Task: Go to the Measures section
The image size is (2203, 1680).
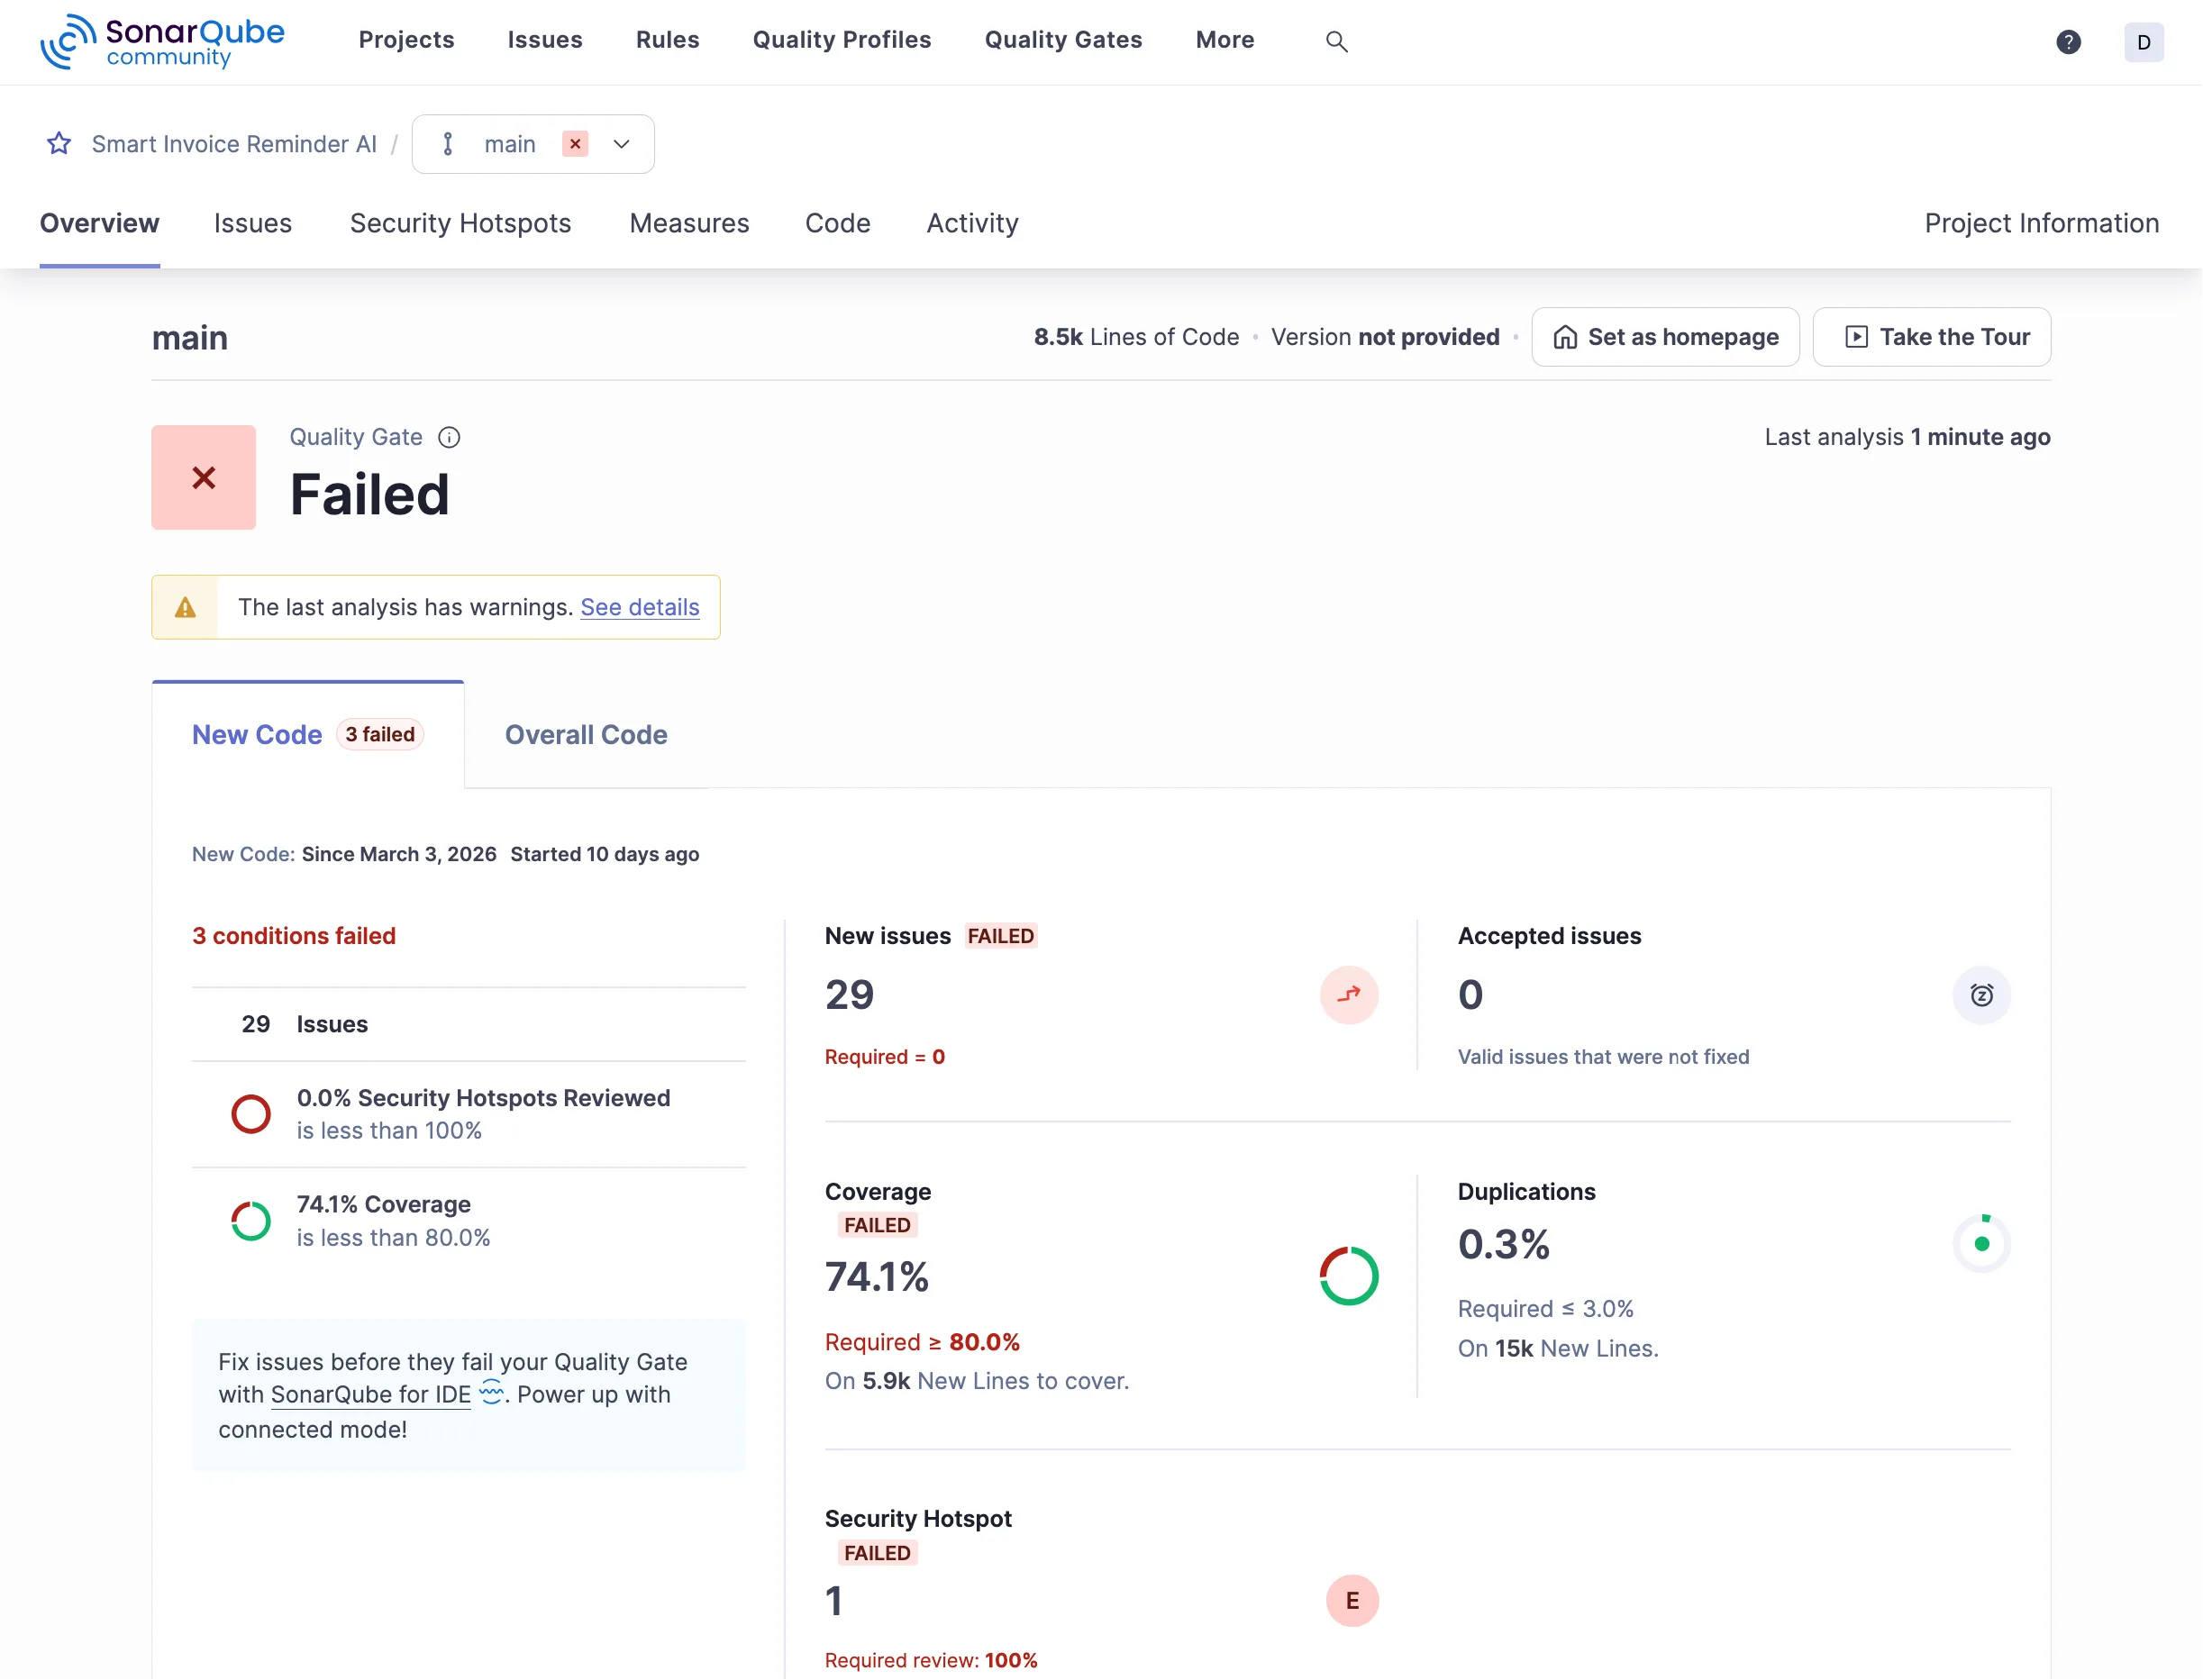Action: (x=688, y=223)
